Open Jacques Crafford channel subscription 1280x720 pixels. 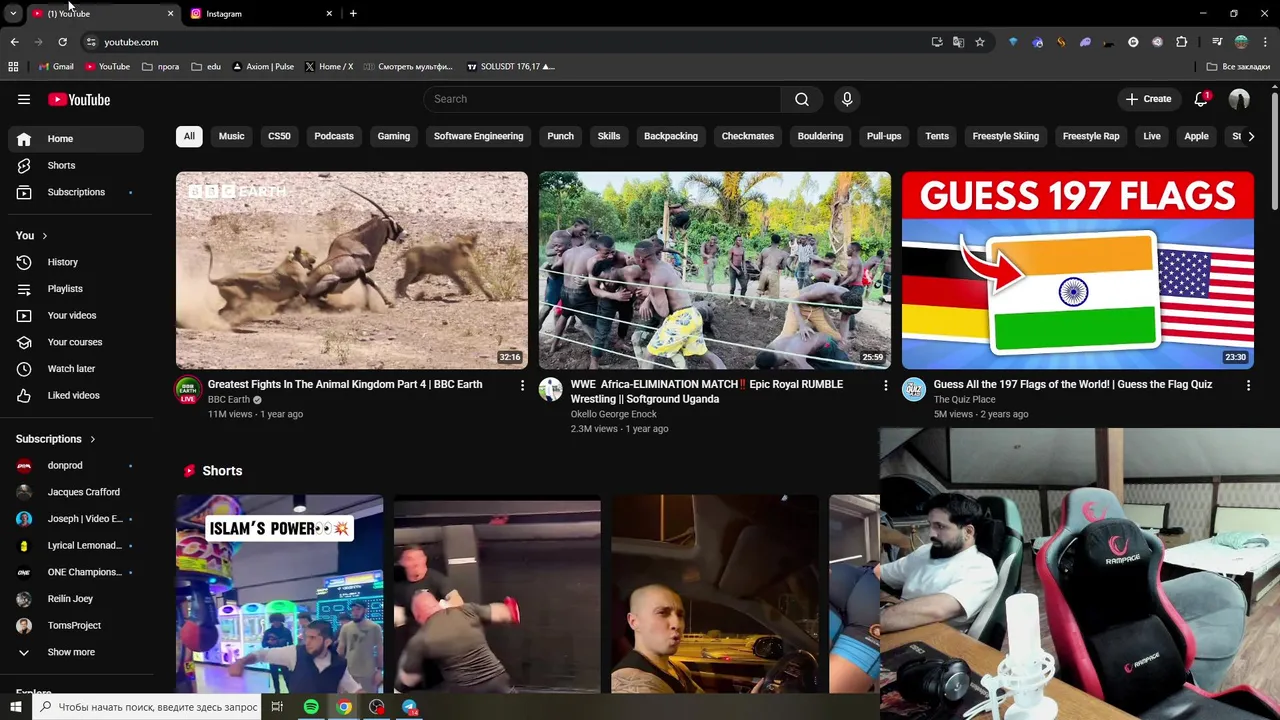click(x=76, y=492)
